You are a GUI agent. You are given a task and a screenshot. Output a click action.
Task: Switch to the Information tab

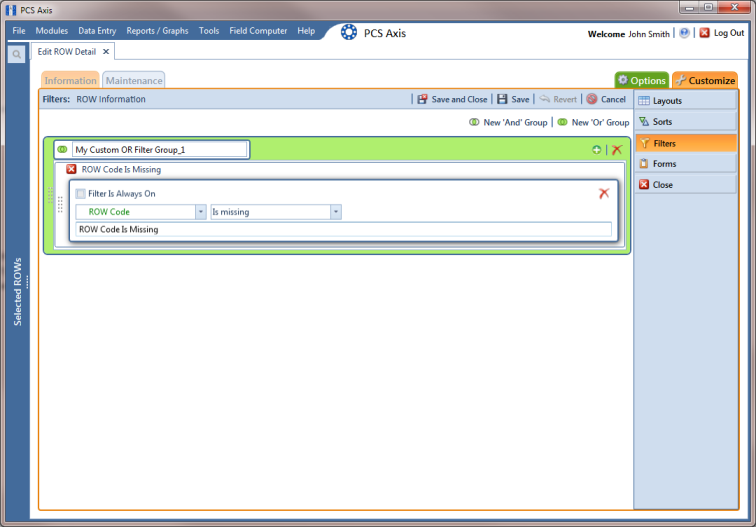(x=70, y=80)
